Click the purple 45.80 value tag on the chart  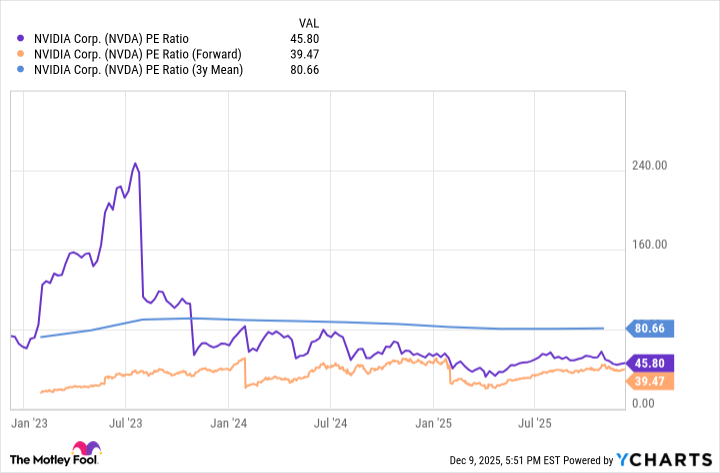tap(652, 364)
